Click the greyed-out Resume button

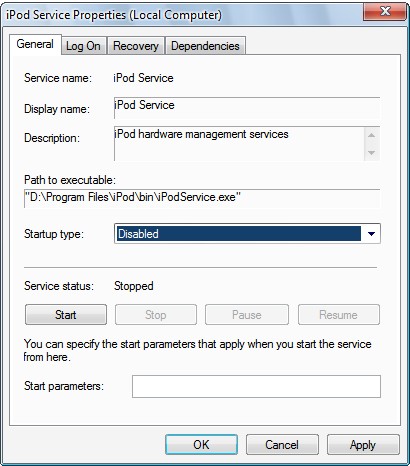click(339, 315)
